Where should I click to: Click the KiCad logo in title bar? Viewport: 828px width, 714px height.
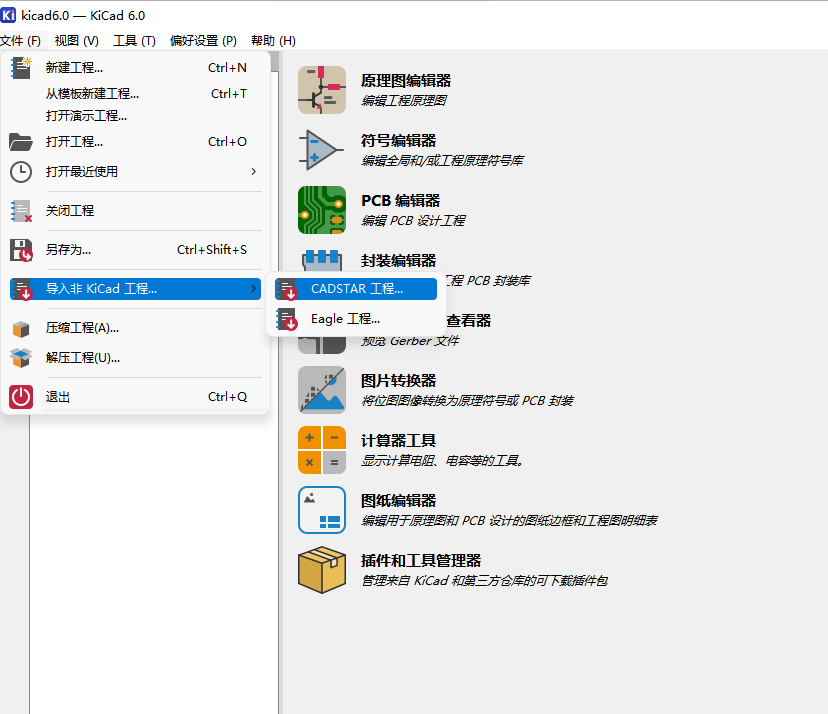(8, 15)
